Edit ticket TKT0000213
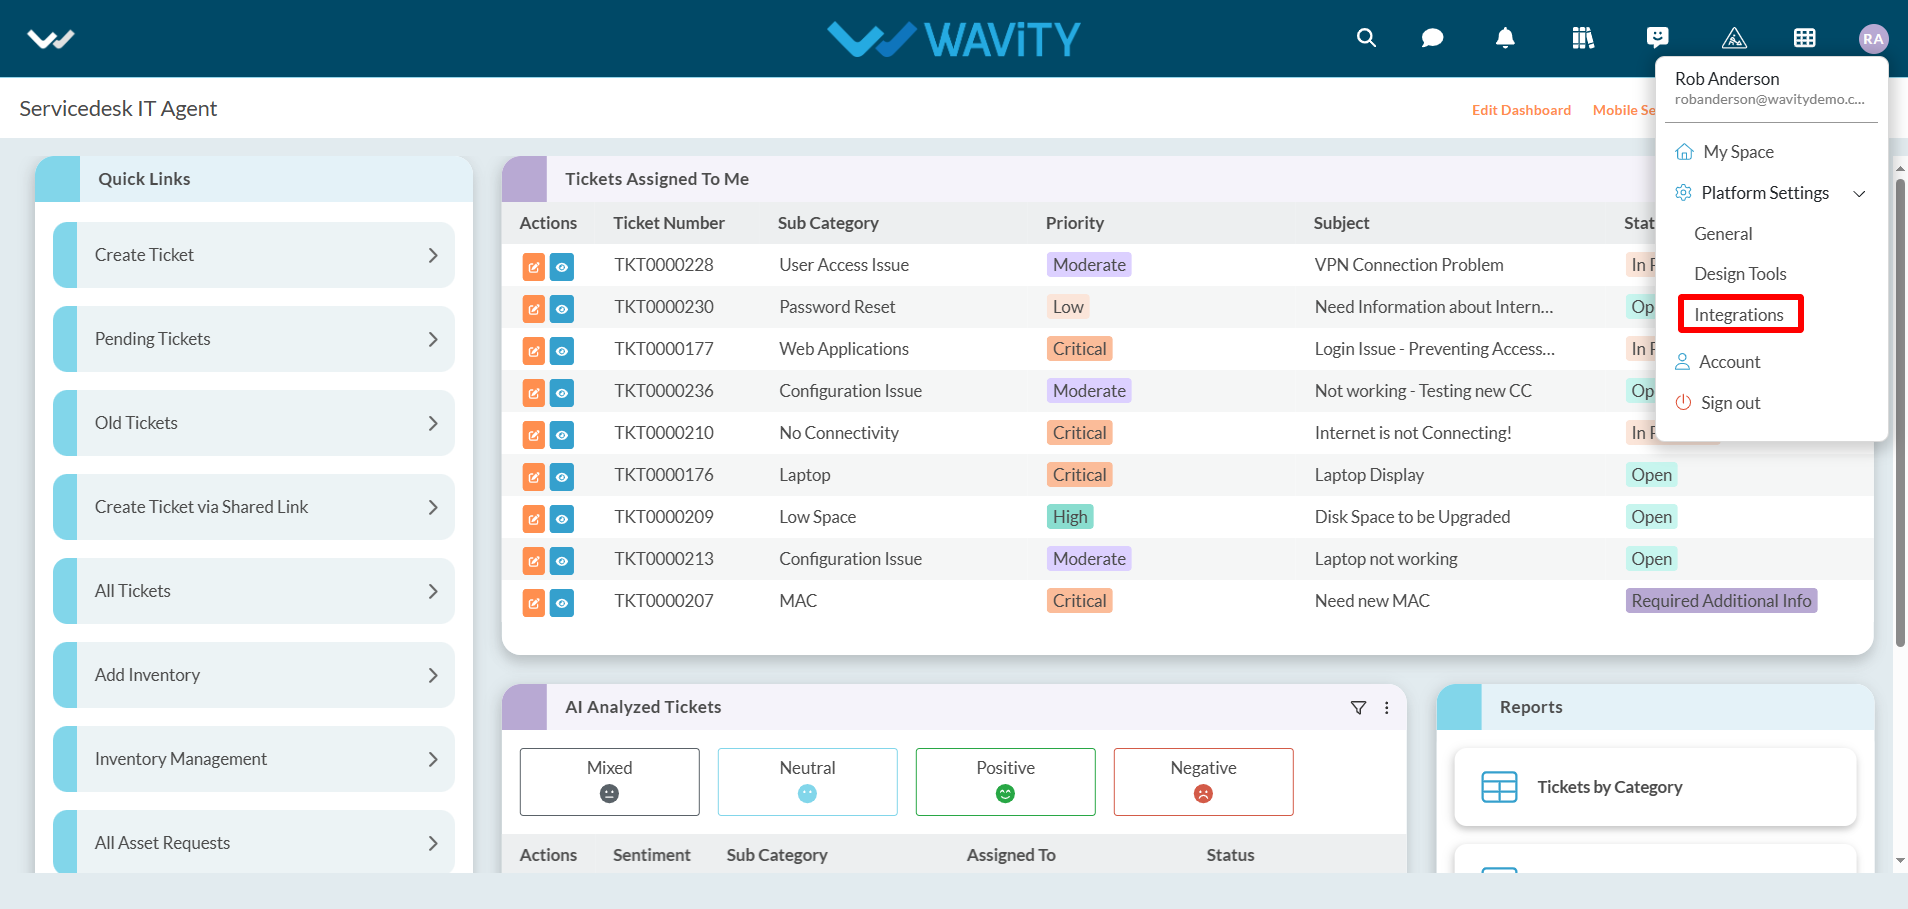The width and height of the screenshot is (1908, 909). pyautogui.click(x=534, y=561)
